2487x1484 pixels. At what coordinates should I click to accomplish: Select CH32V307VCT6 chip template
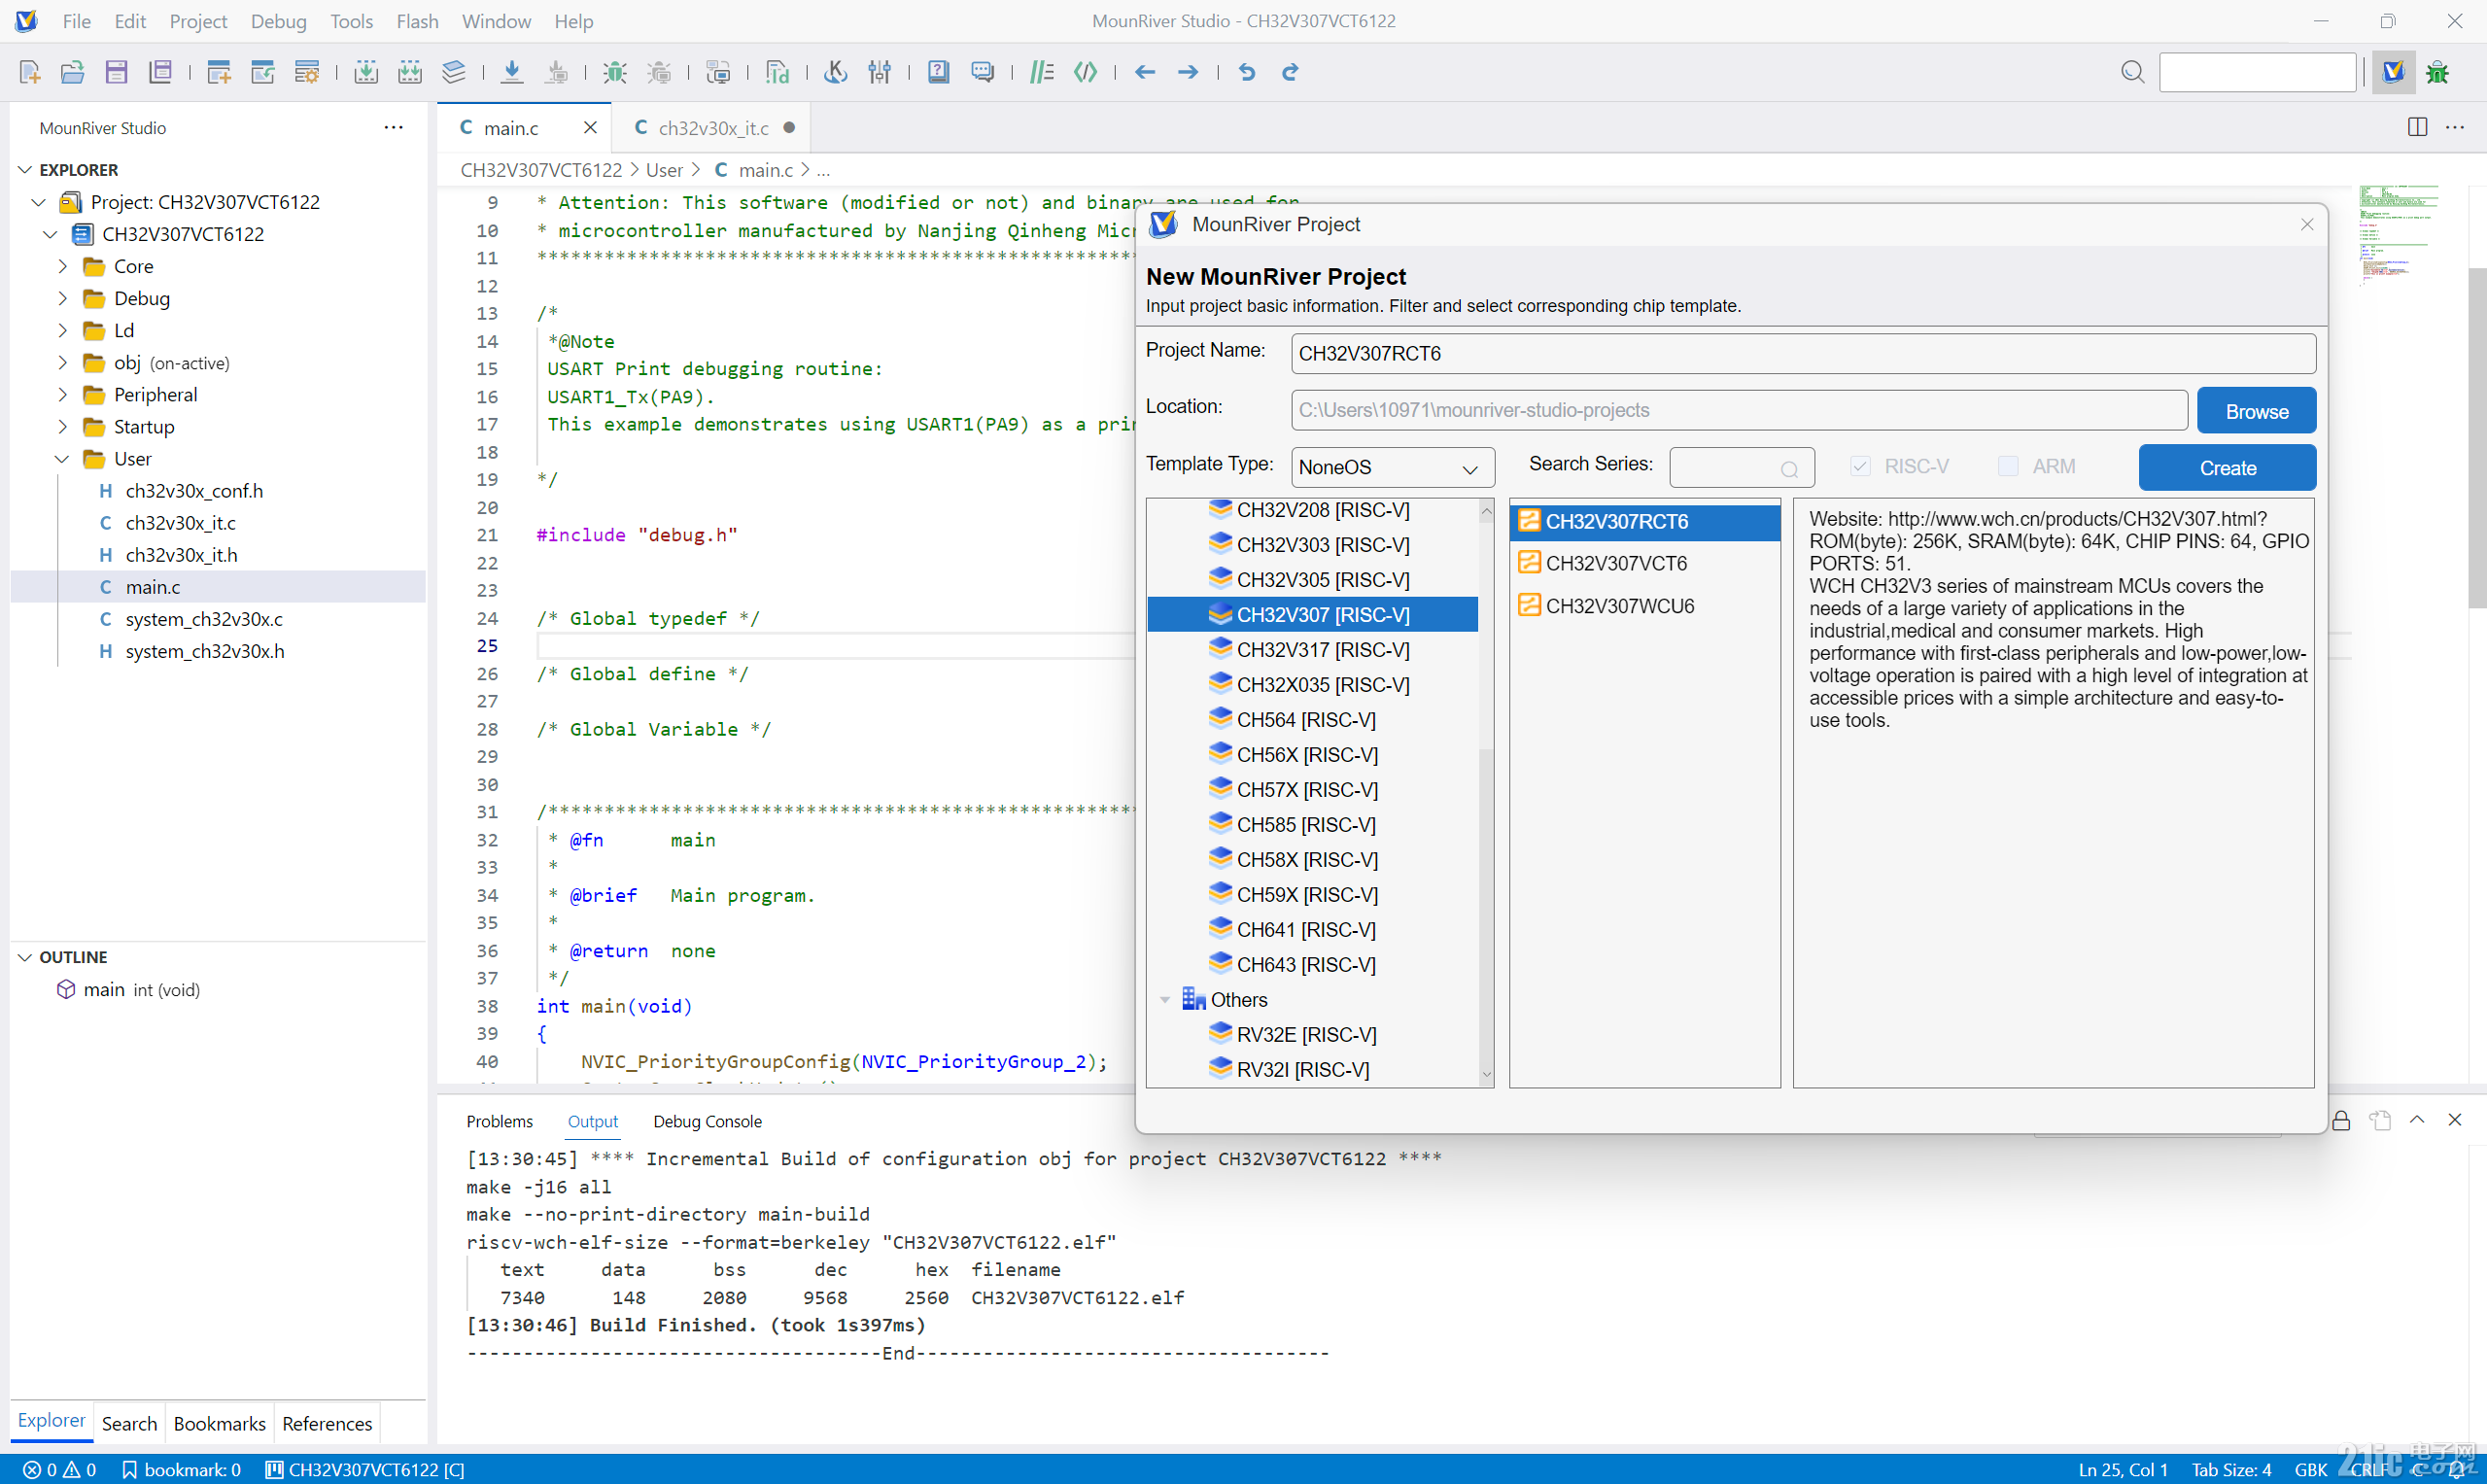click(1644, 563)
